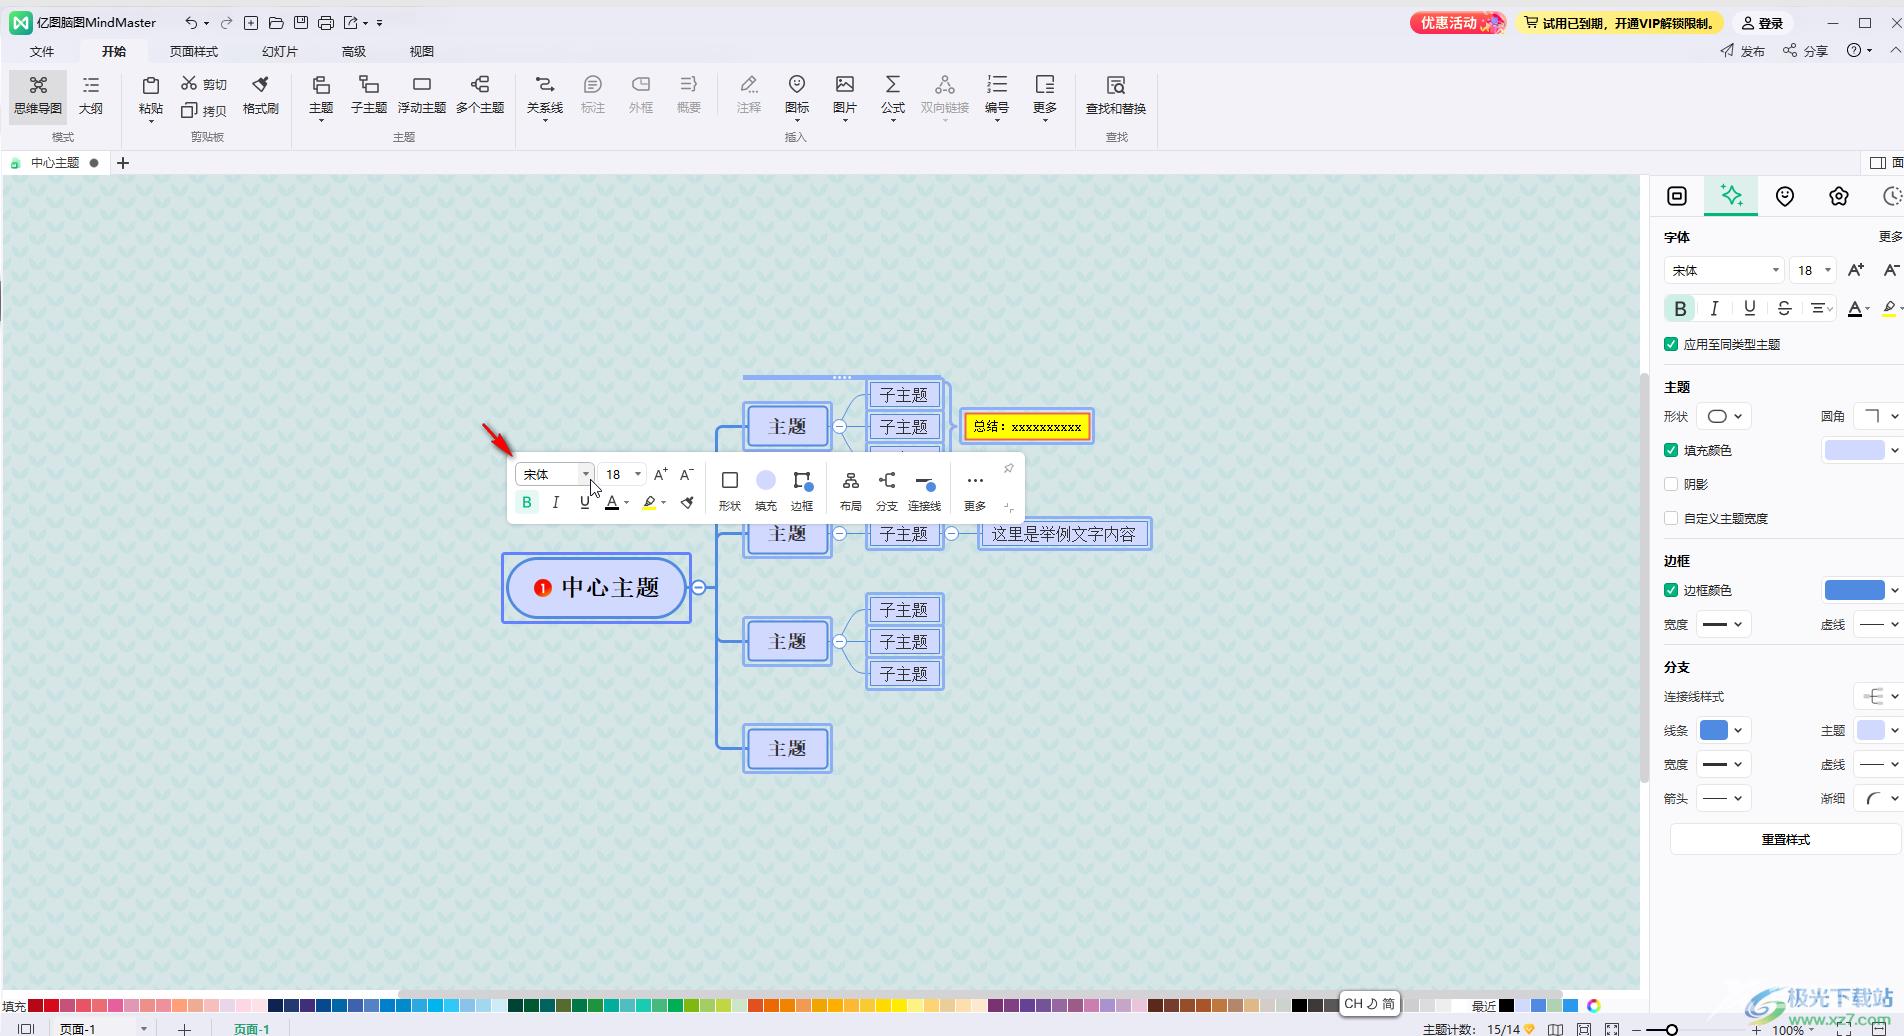Select the 中心主题 document tab
The height and width of the screenshot is (1036, 1904).
pos(54,163)
